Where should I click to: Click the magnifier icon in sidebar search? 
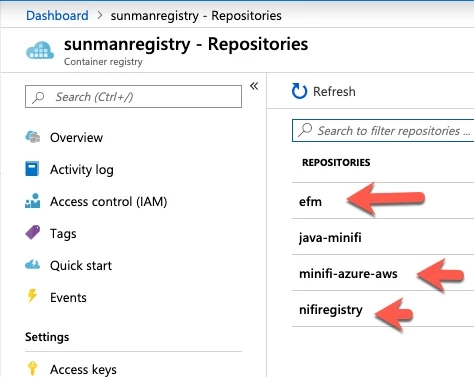38,97
